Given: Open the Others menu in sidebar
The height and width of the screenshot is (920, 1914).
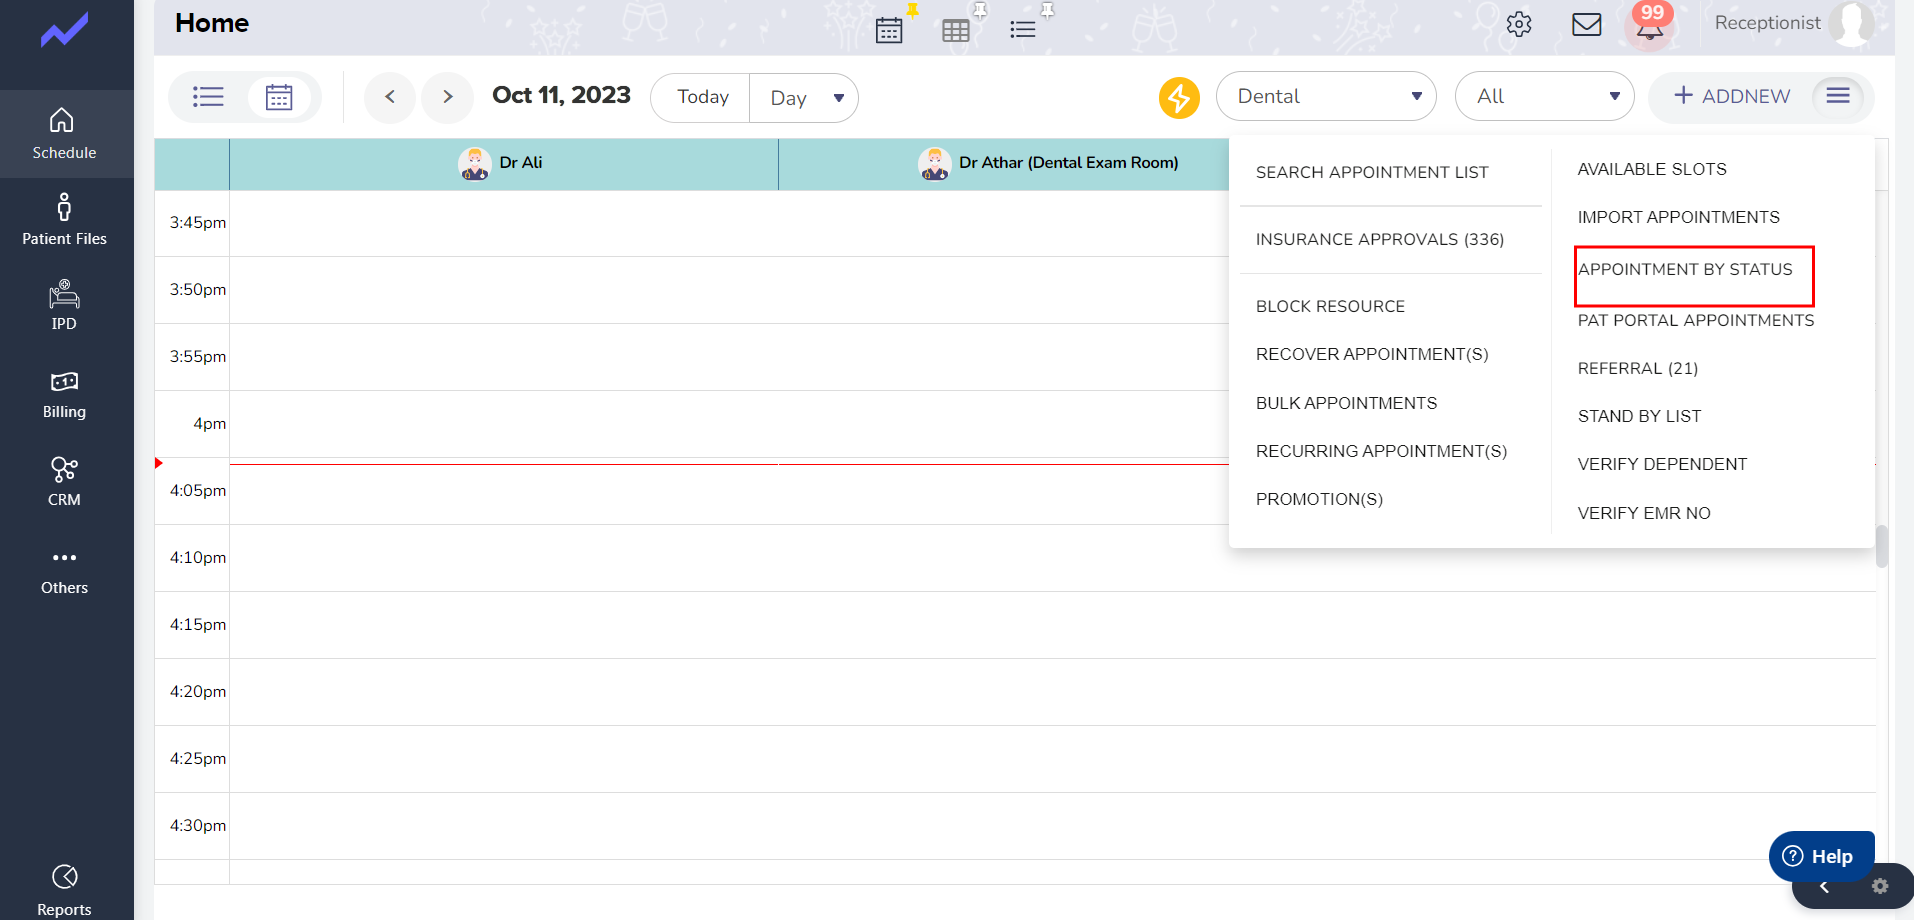Looking at the screenshot, I should click(64, 571).
